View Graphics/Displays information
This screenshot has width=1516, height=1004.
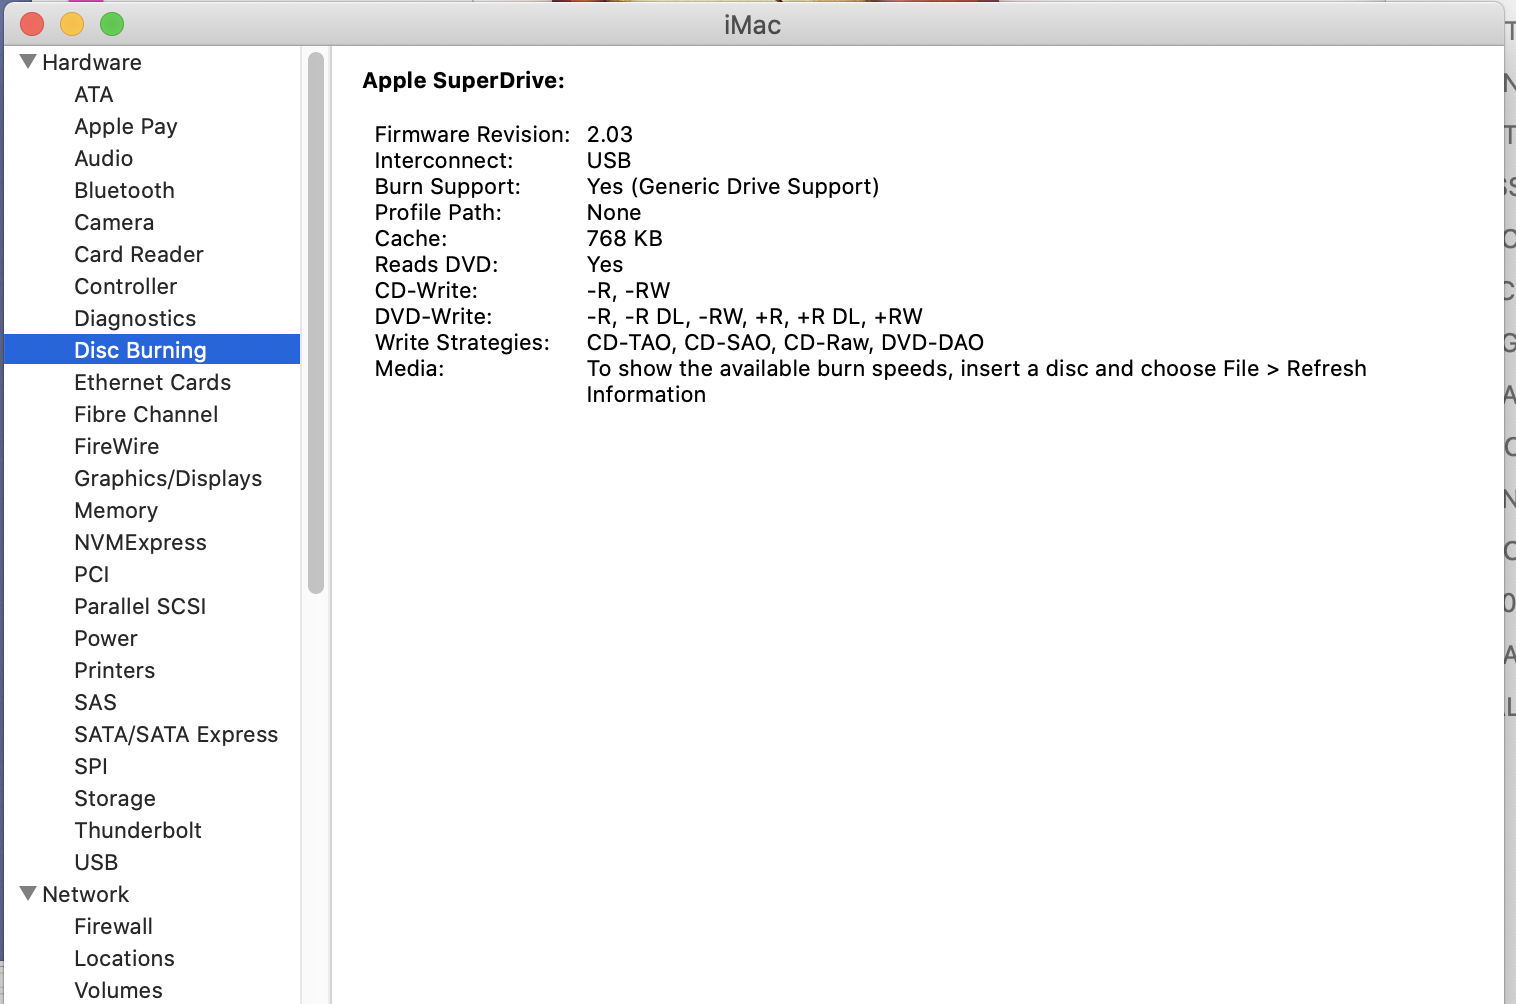(168, 478)
